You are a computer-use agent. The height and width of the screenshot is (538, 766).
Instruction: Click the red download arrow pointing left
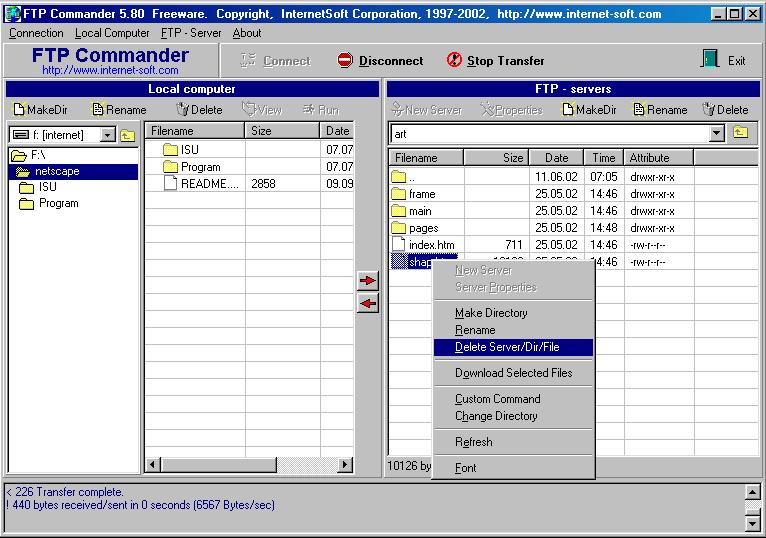[x=367, y=303]
